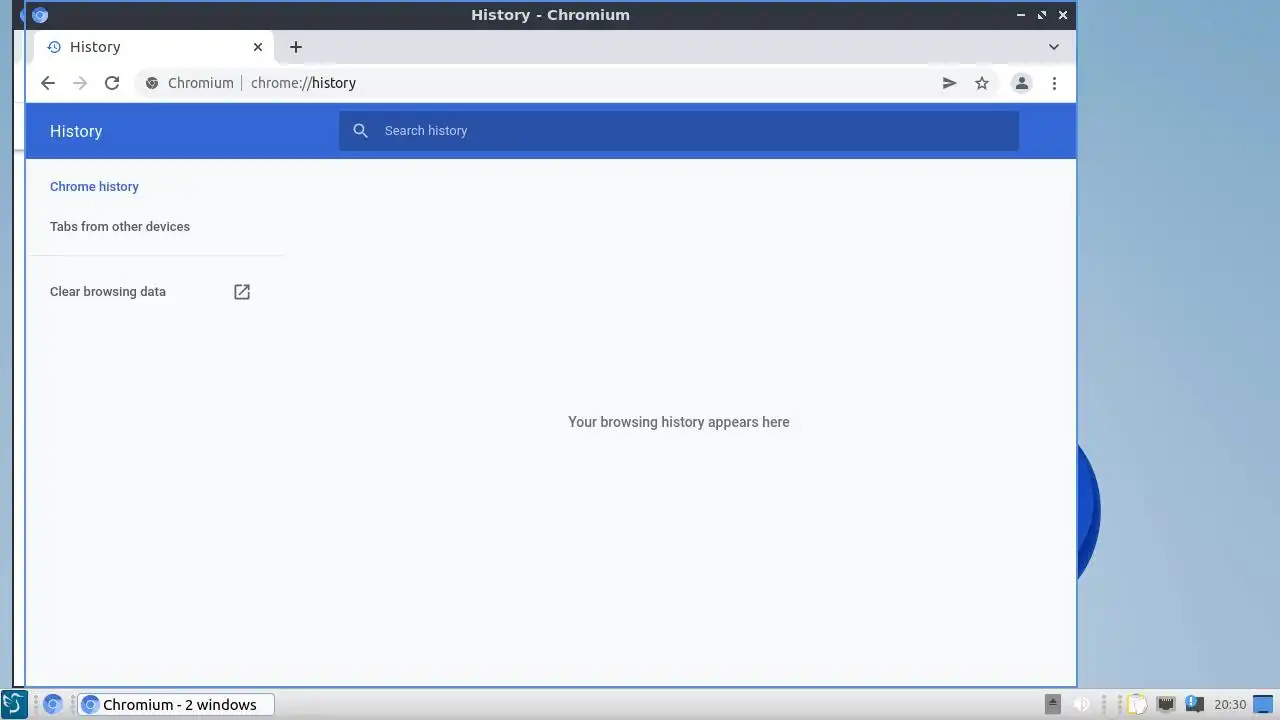Screen dimensions: 1280x720
Task: Click 'Your browsing history appears here' message
Action: 679,422
